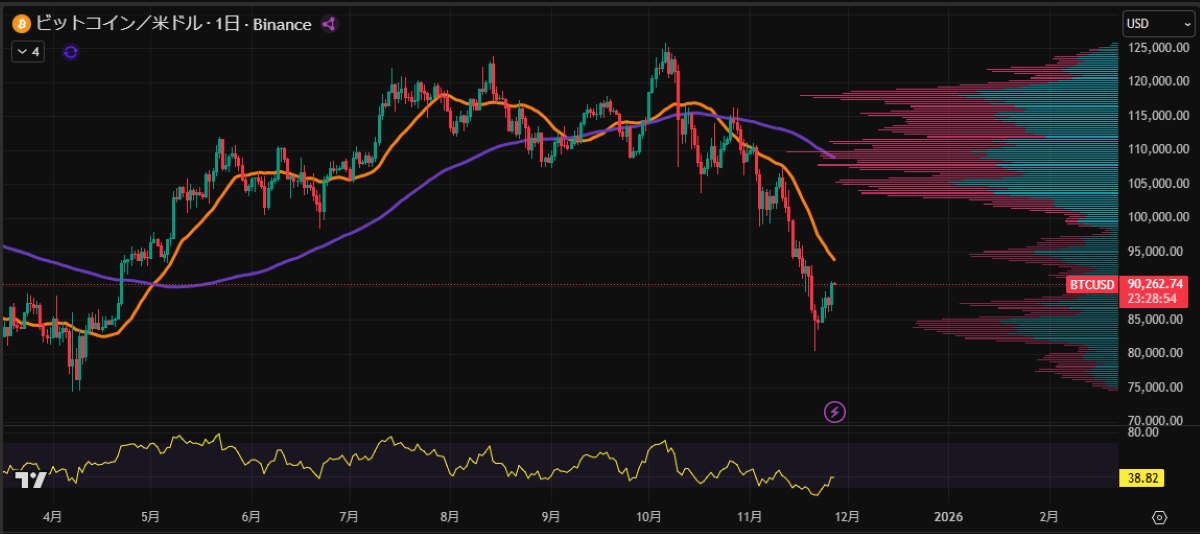Screen dimensions: 1200x534
Task: Click the BTCUSD price label tag
Action: (1092, 285)
